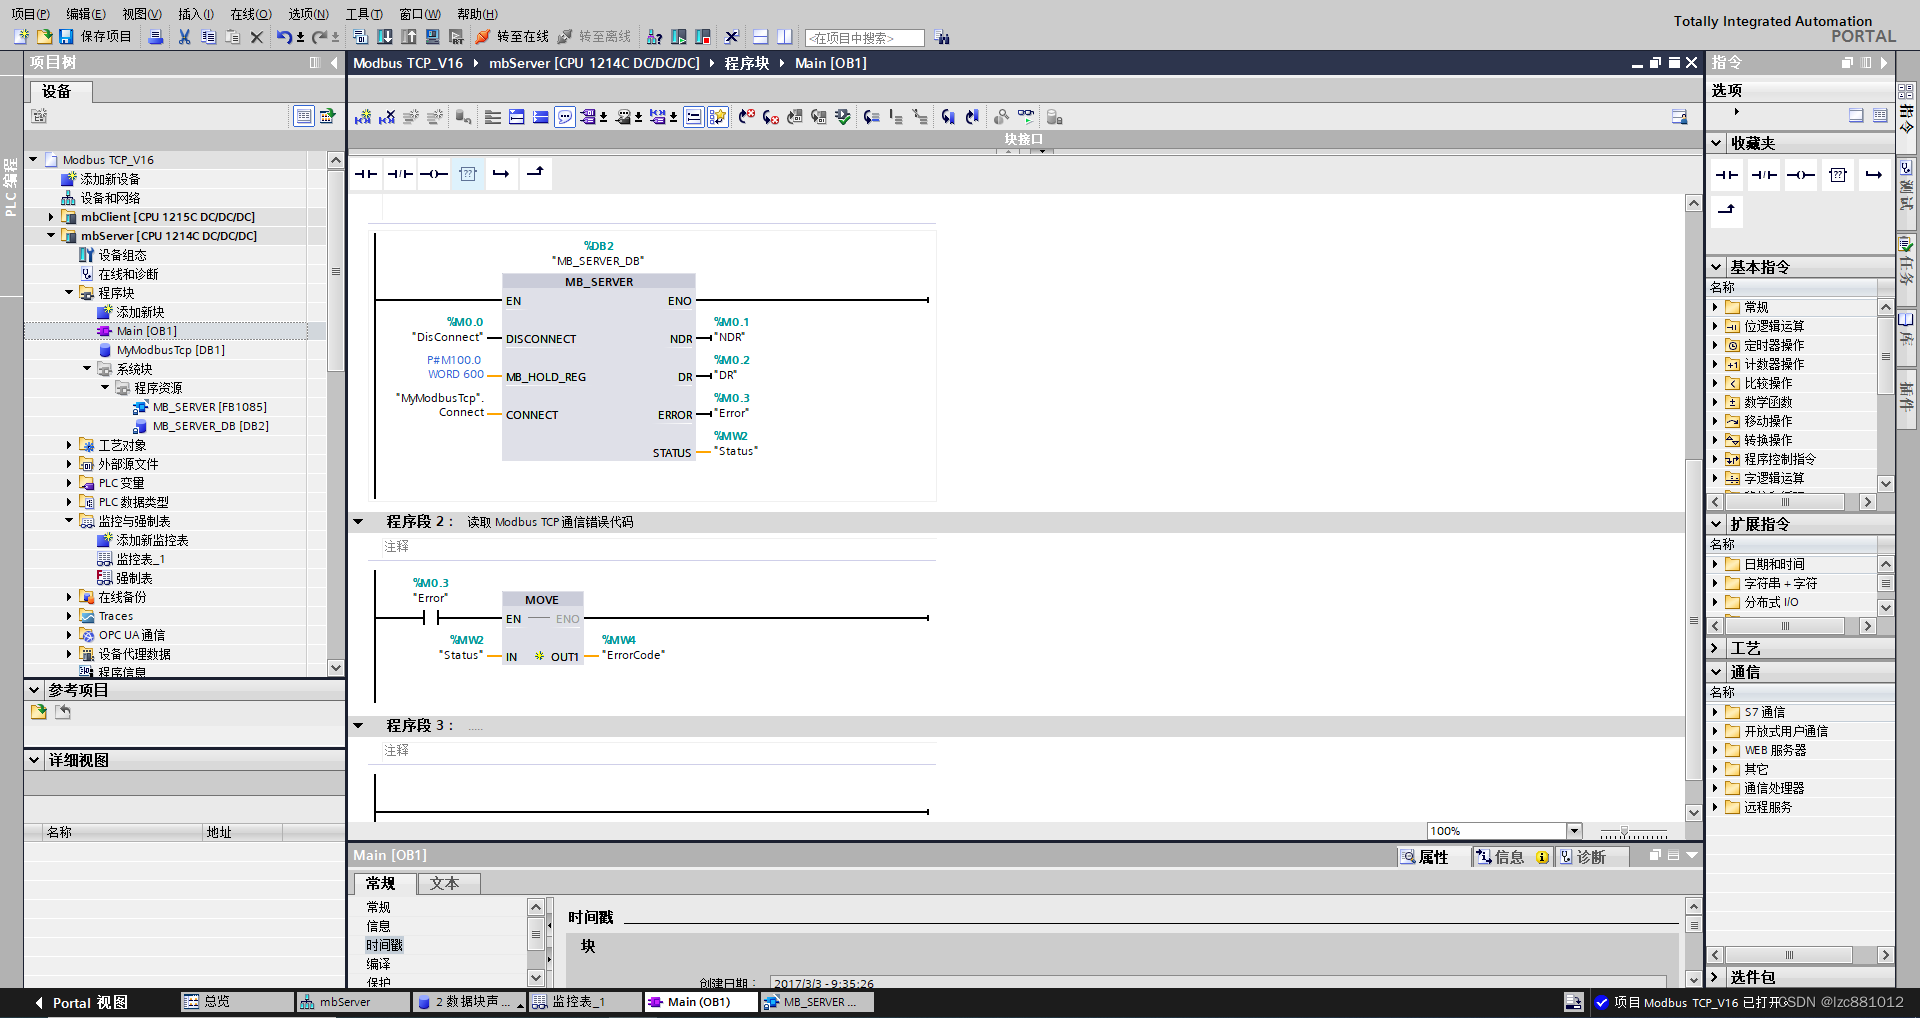The height and width of the screenshot is (1018, 1920).
Task: Click the Undo arrow icon
Action: [x=284, y=37]
